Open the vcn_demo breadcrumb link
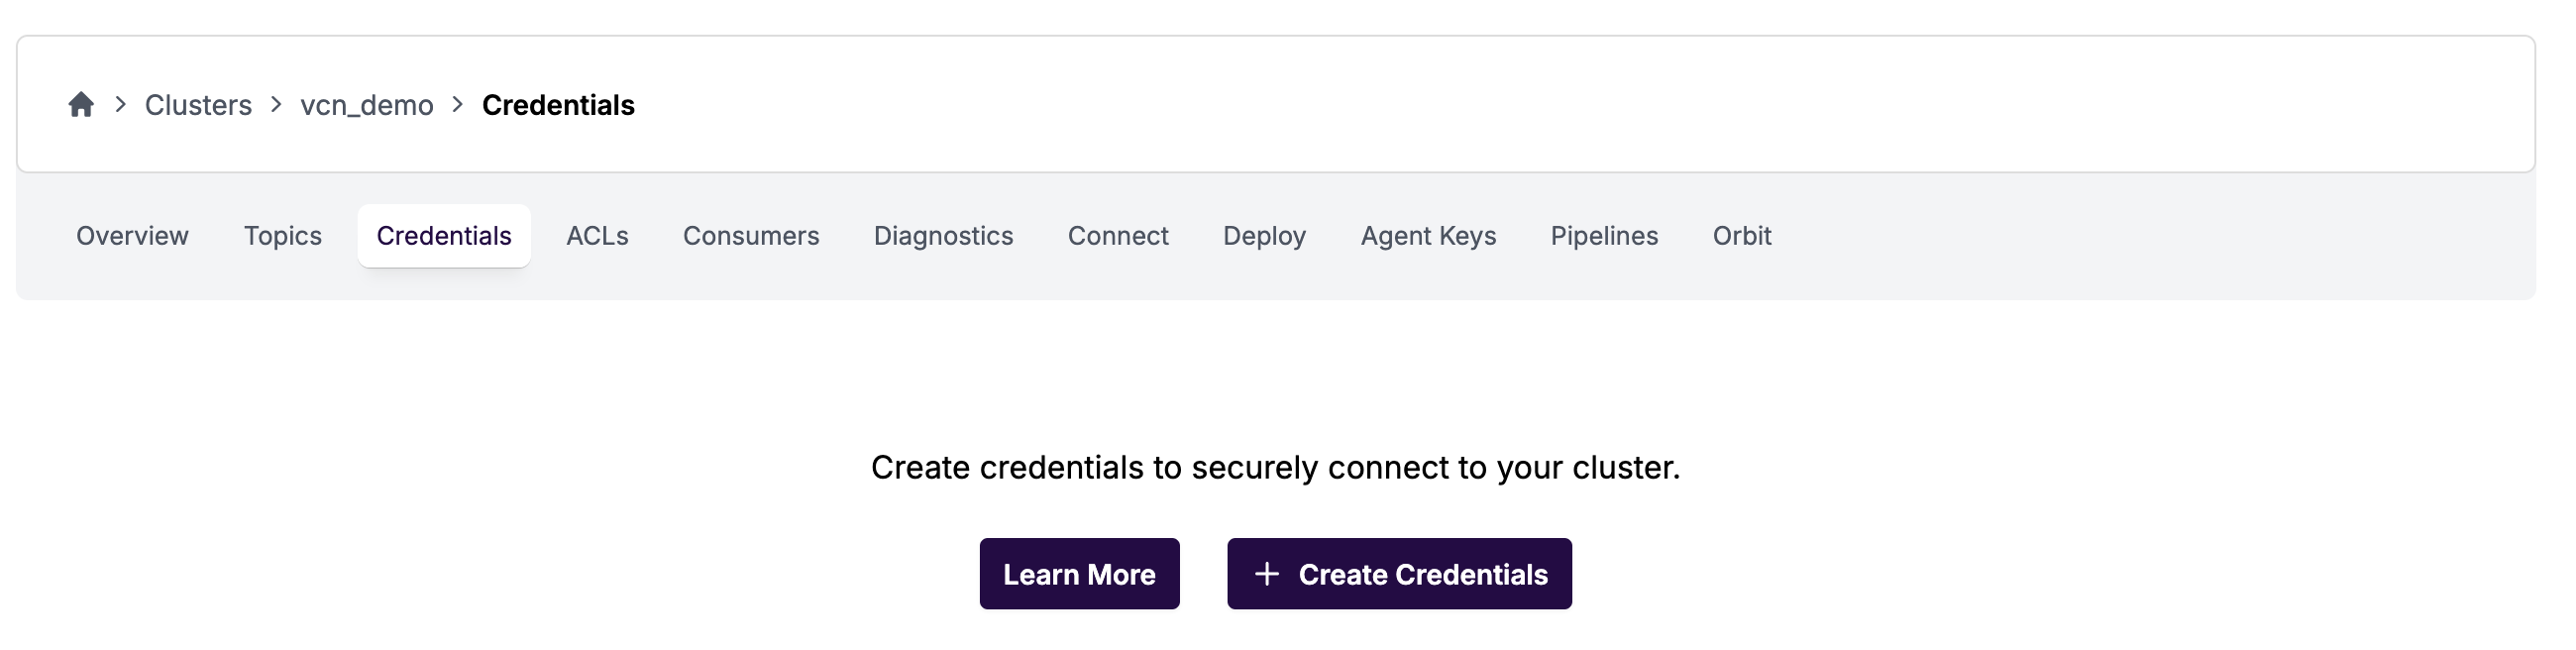Viewport: 2576px width, 650px height. coord(367,105)
